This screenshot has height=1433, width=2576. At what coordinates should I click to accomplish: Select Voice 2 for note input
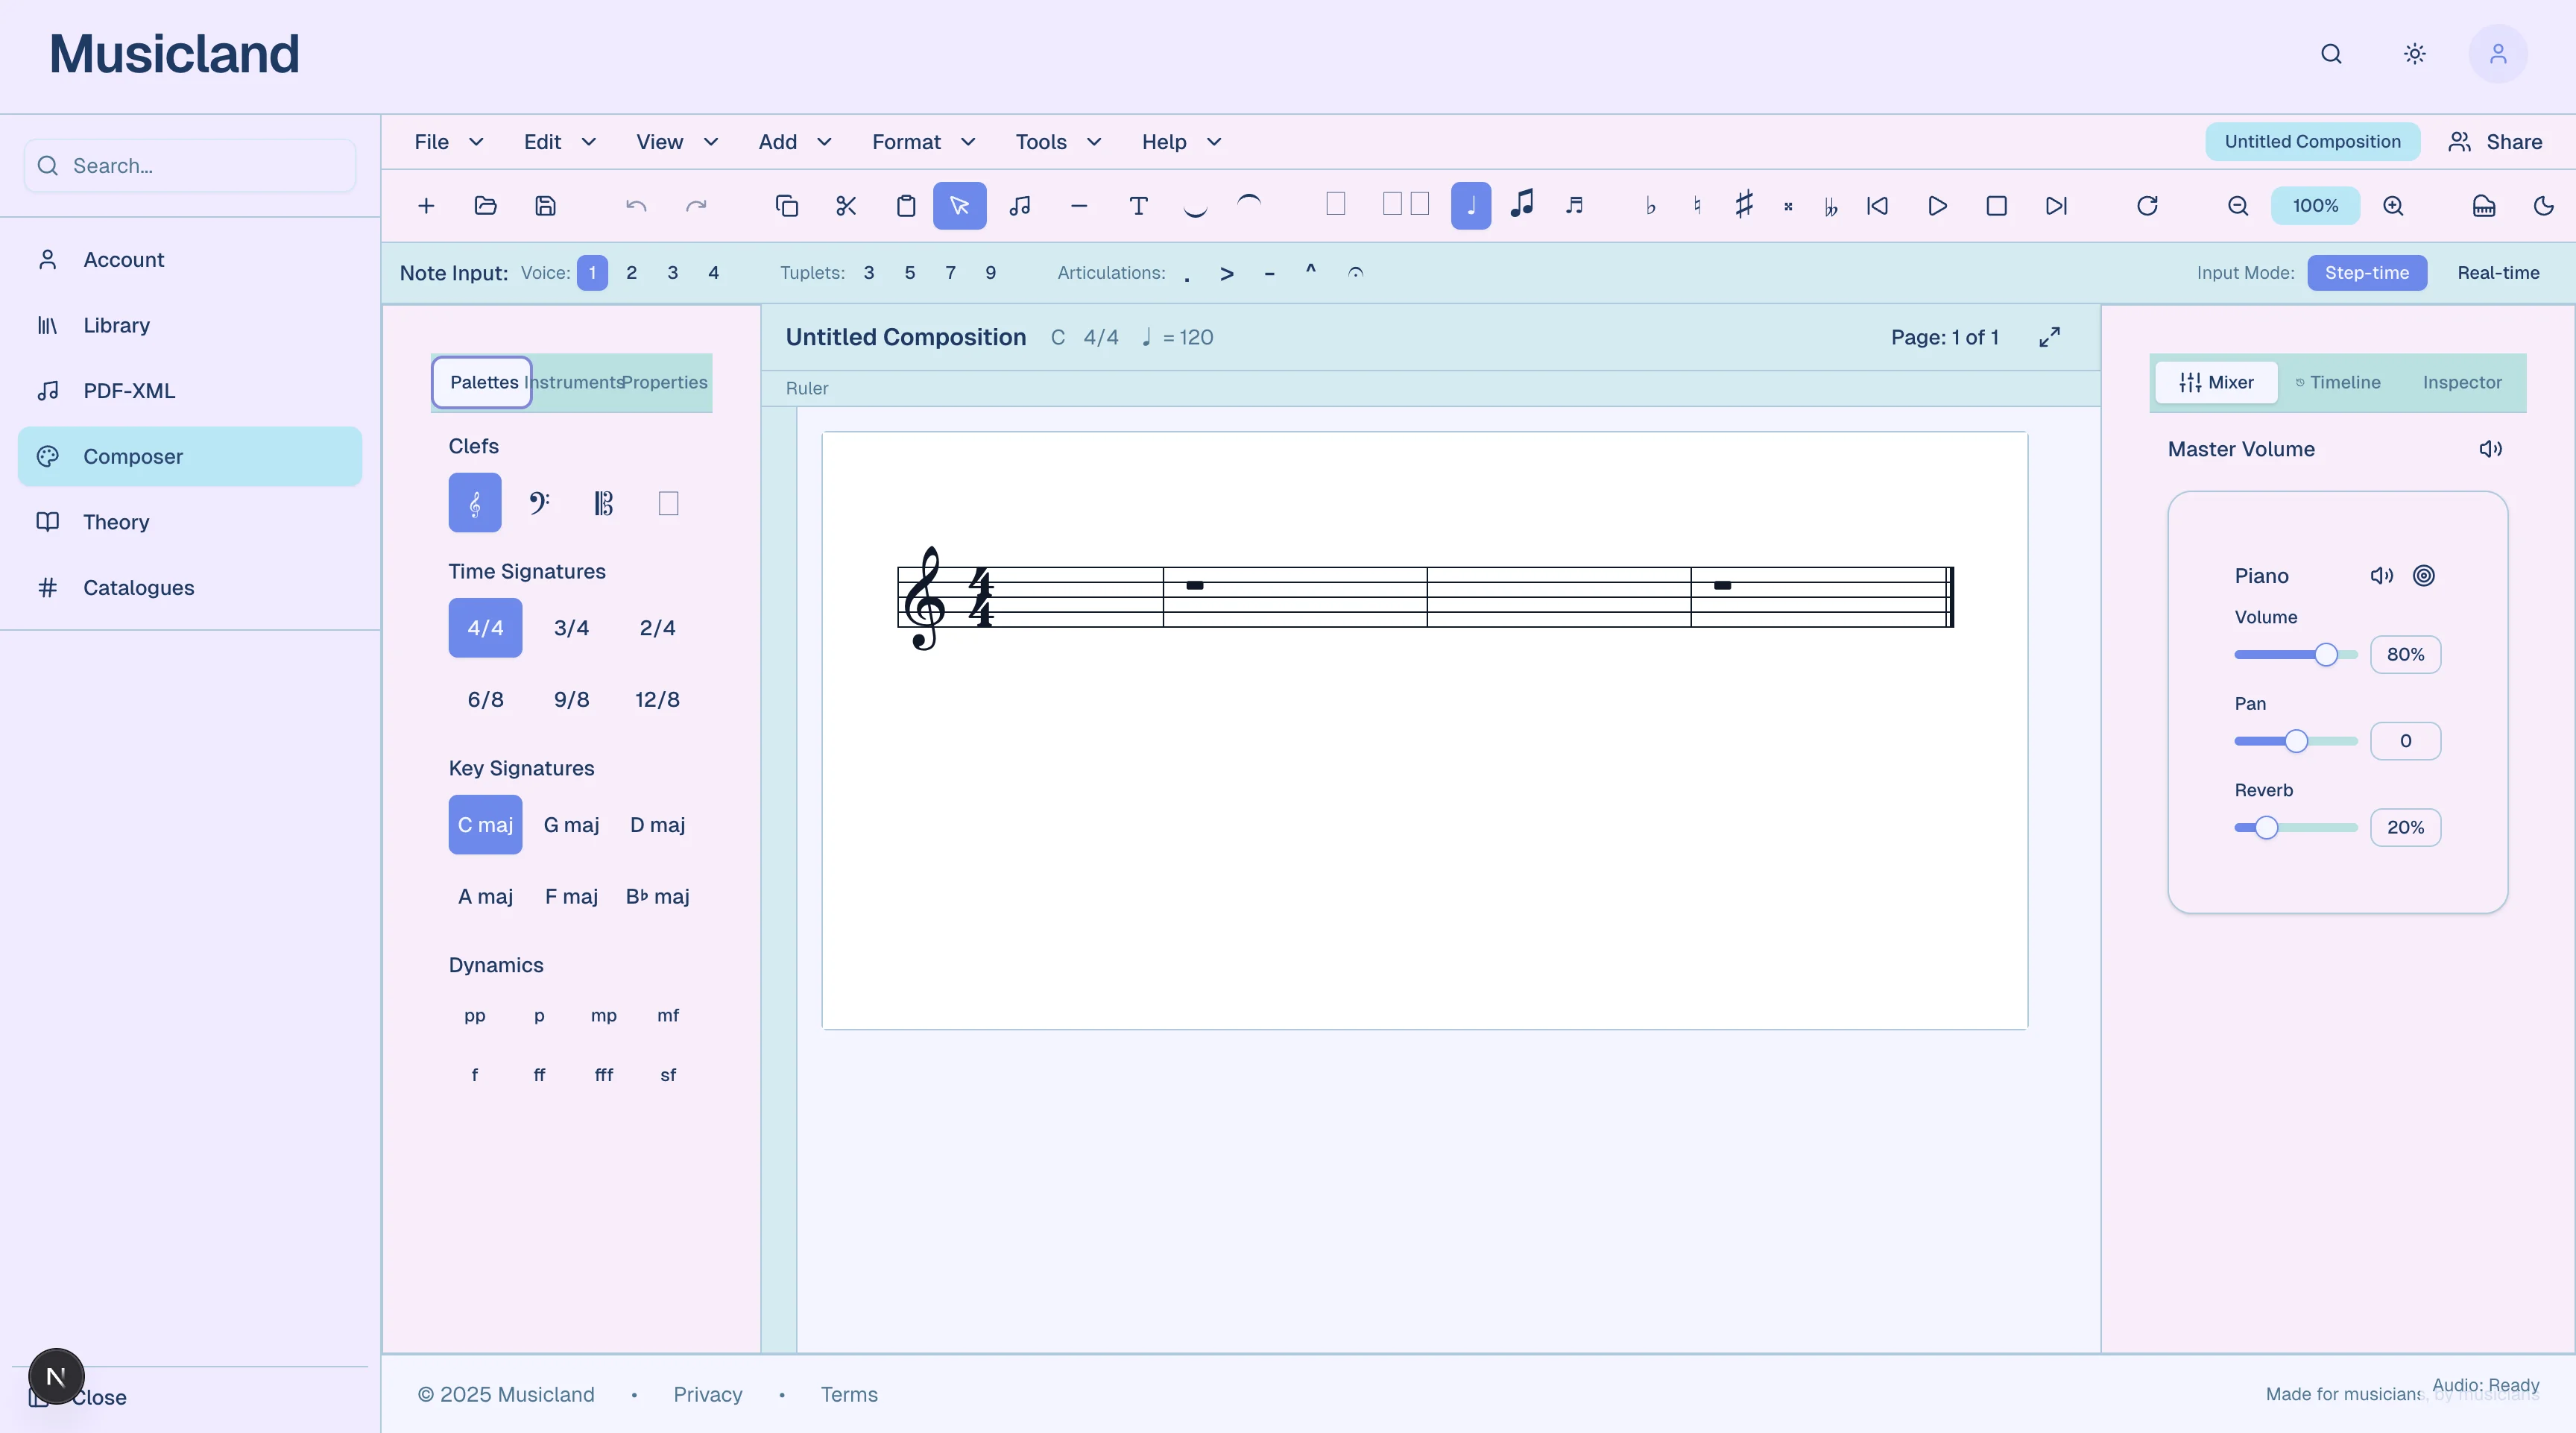click(631, 273)
